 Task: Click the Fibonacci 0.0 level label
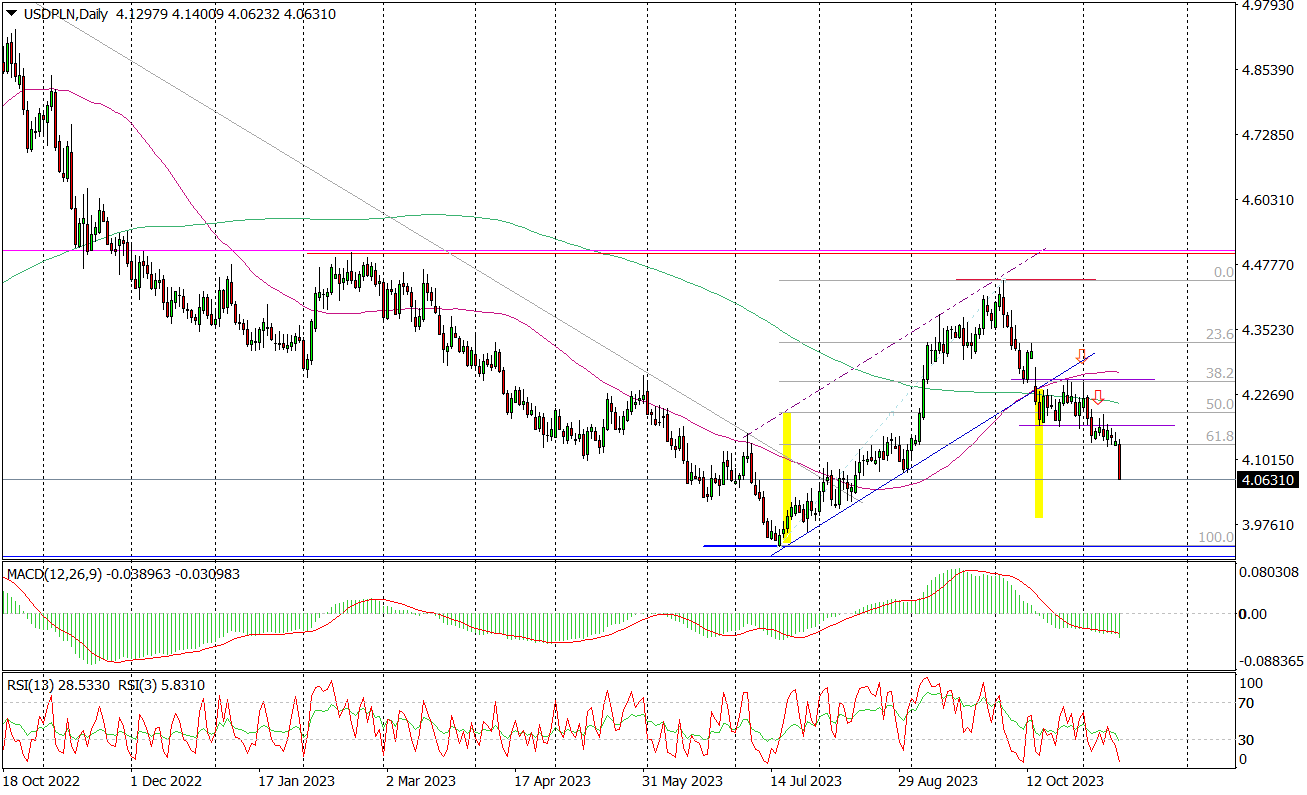pos(1223,272)
